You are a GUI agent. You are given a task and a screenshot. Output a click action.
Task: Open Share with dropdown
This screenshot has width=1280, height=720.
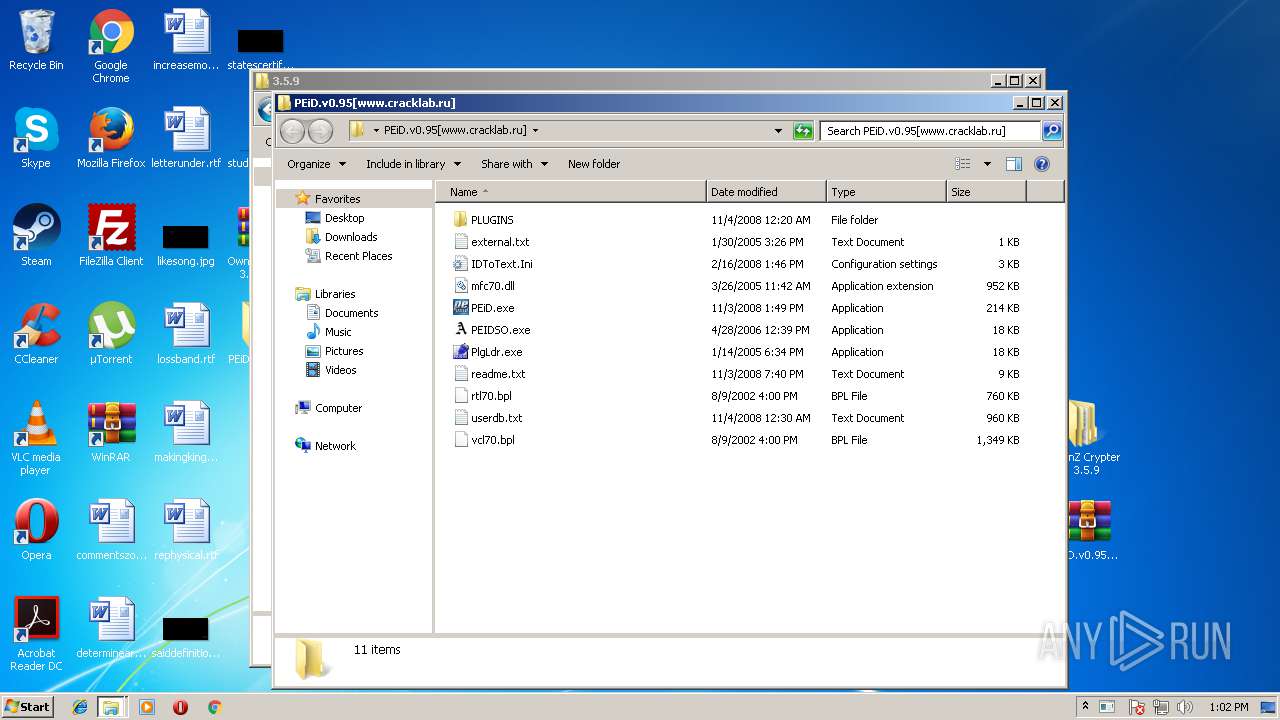pos(514,164)
